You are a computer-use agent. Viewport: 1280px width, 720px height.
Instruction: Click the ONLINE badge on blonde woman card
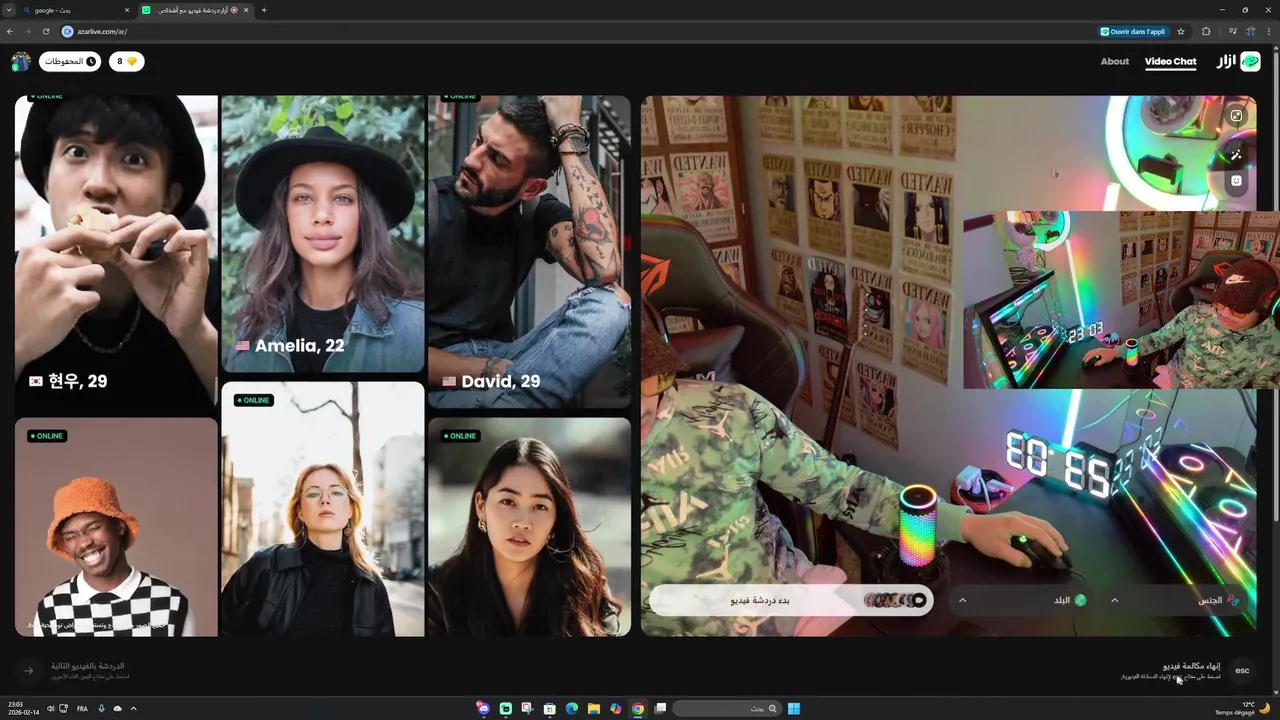click(x=254, y=400)
